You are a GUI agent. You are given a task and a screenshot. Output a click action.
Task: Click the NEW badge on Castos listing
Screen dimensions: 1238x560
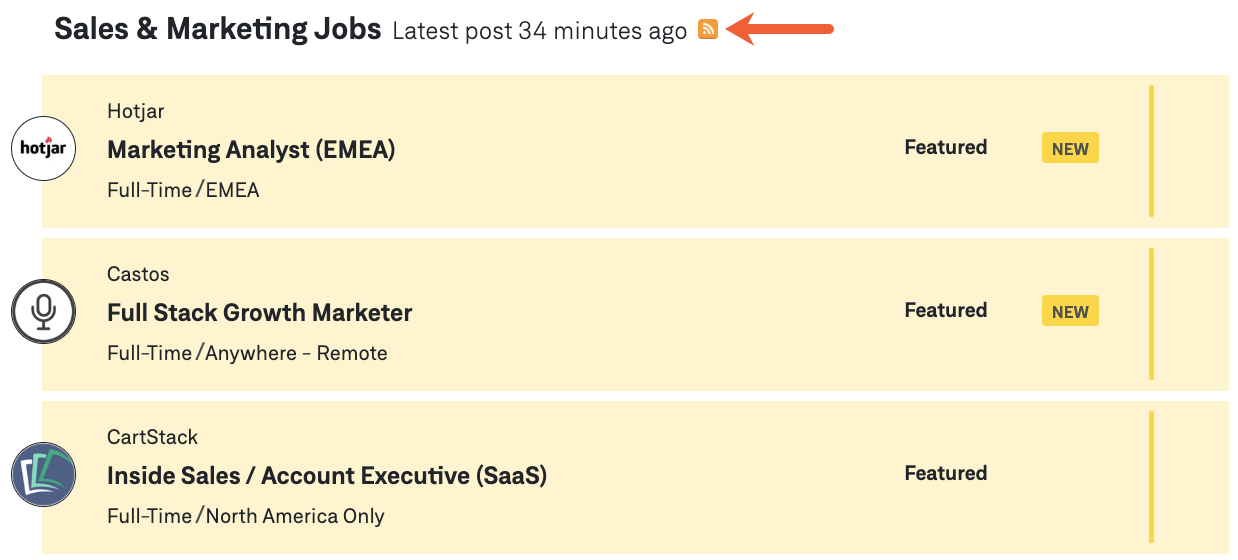(x=1070, y=312)
